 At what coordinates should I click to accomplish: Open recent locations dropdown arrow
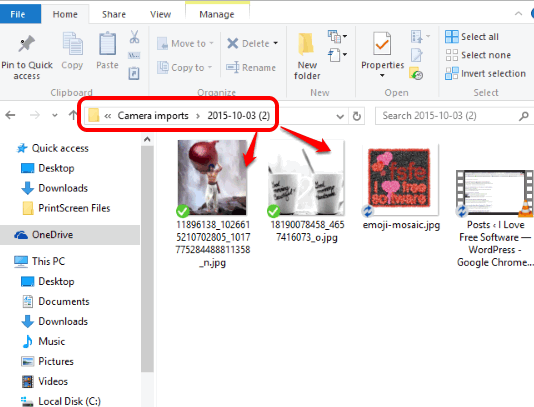point(55,115)
